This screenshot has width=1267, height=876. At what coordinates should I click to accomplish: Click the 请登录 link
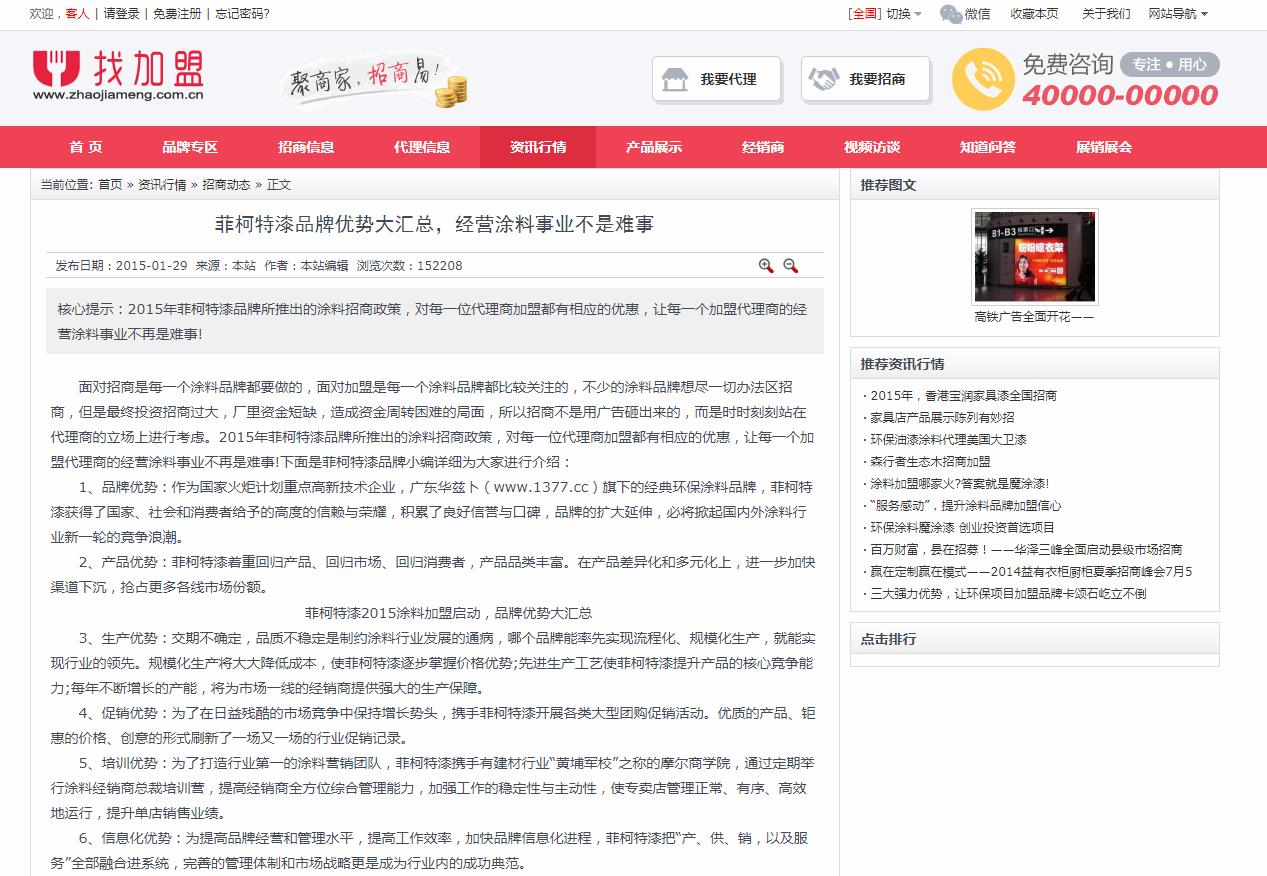[x=122, y=14]
